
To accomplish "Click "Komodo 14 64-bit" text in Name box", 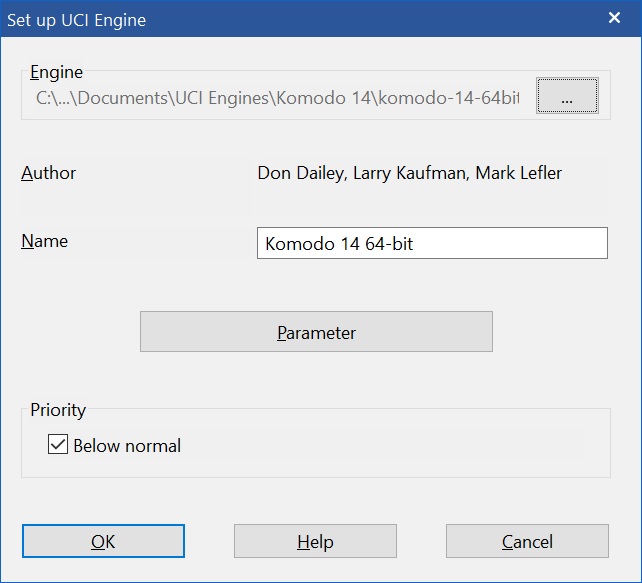I will (x=337, y=243).
